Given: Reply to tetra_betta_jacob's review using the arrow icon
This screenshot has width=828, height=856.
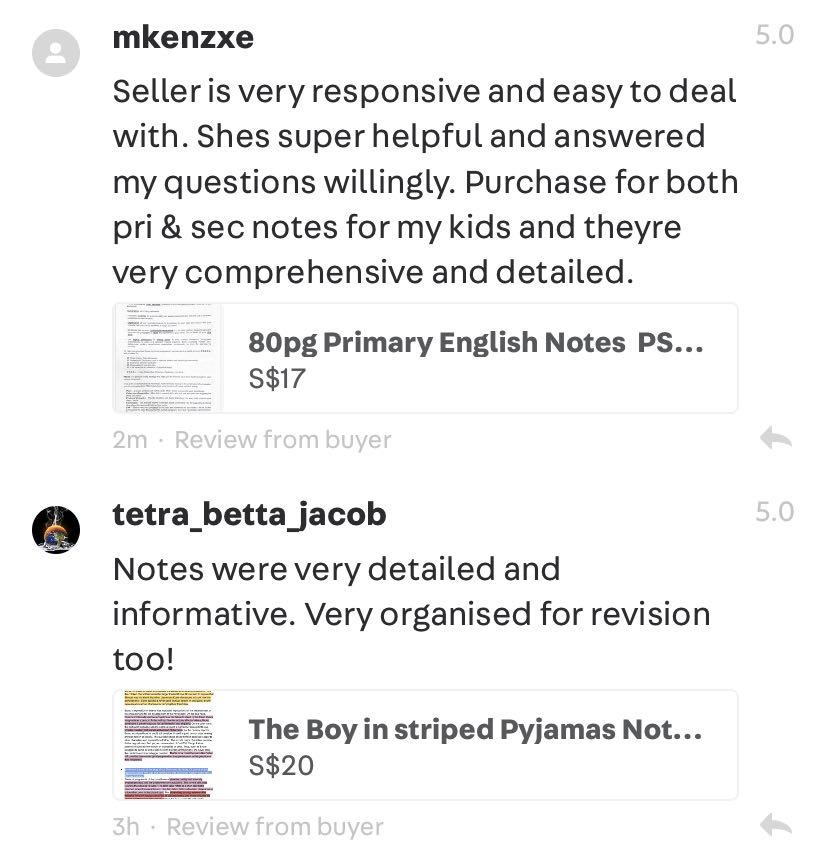Looking at the screenshot, I should [x=776, y=825].
